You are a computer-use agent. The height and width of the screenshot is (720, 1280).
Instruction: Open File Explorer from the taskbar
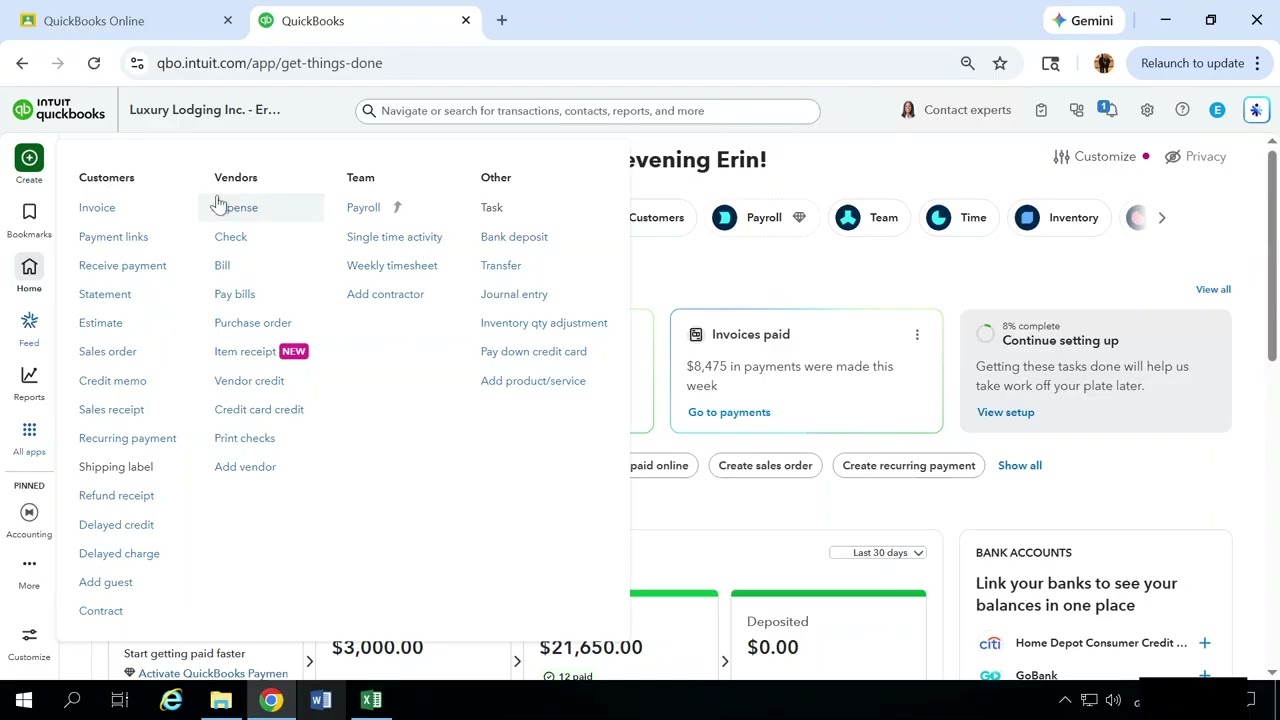[221, 700]
